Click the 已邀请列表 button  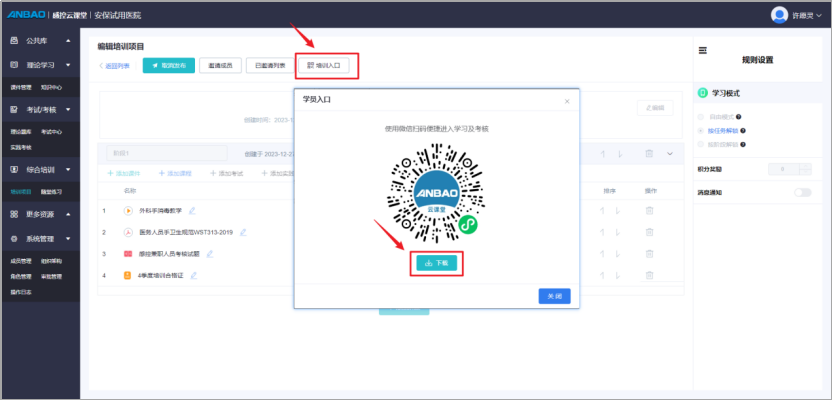point(270,65)
